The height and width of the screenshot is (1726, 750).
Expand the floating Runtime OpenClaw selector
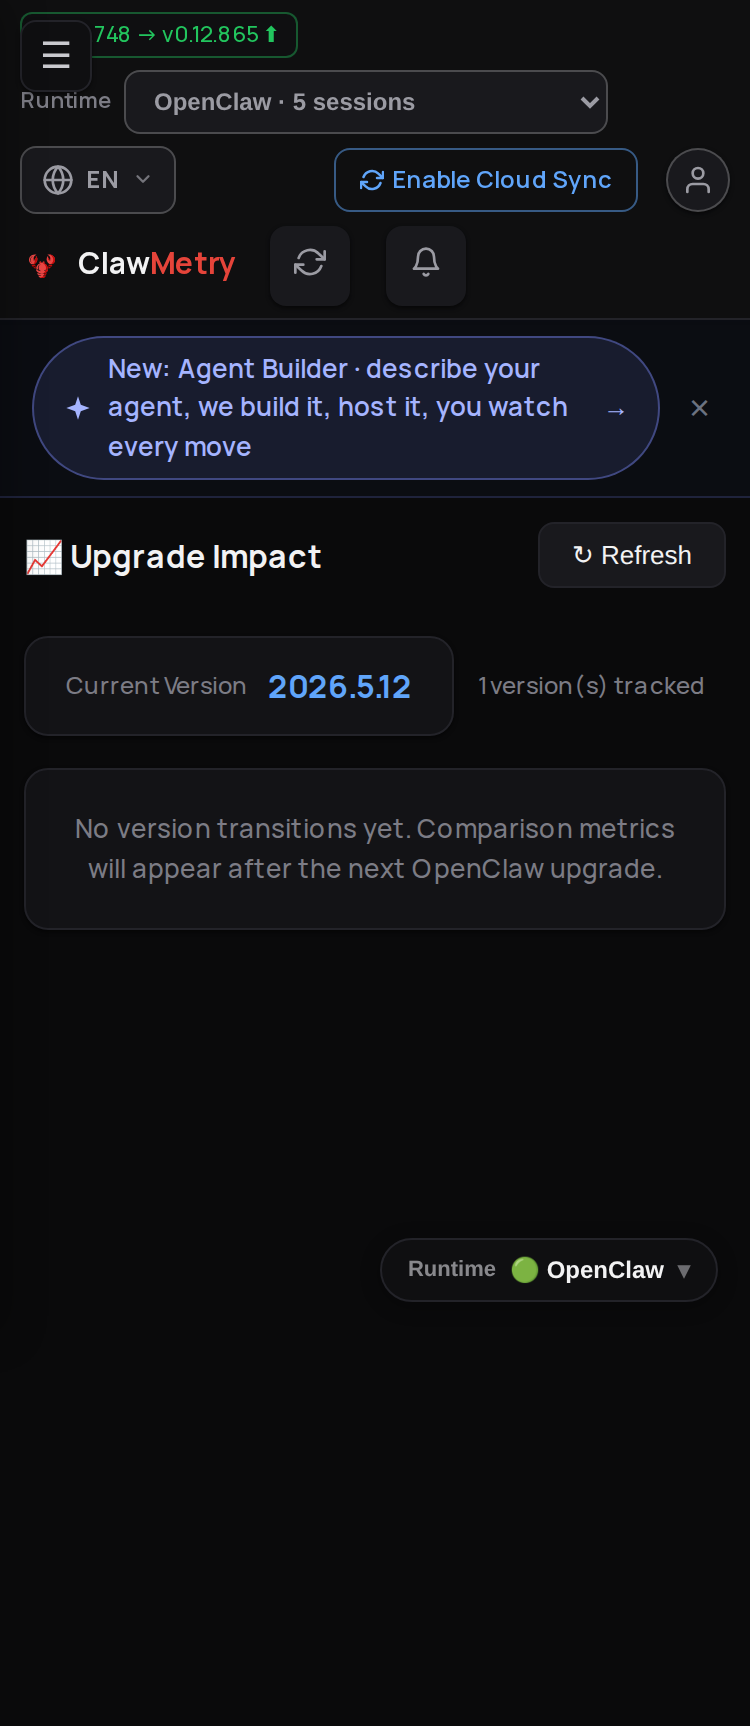click(x=549, y=1270)
